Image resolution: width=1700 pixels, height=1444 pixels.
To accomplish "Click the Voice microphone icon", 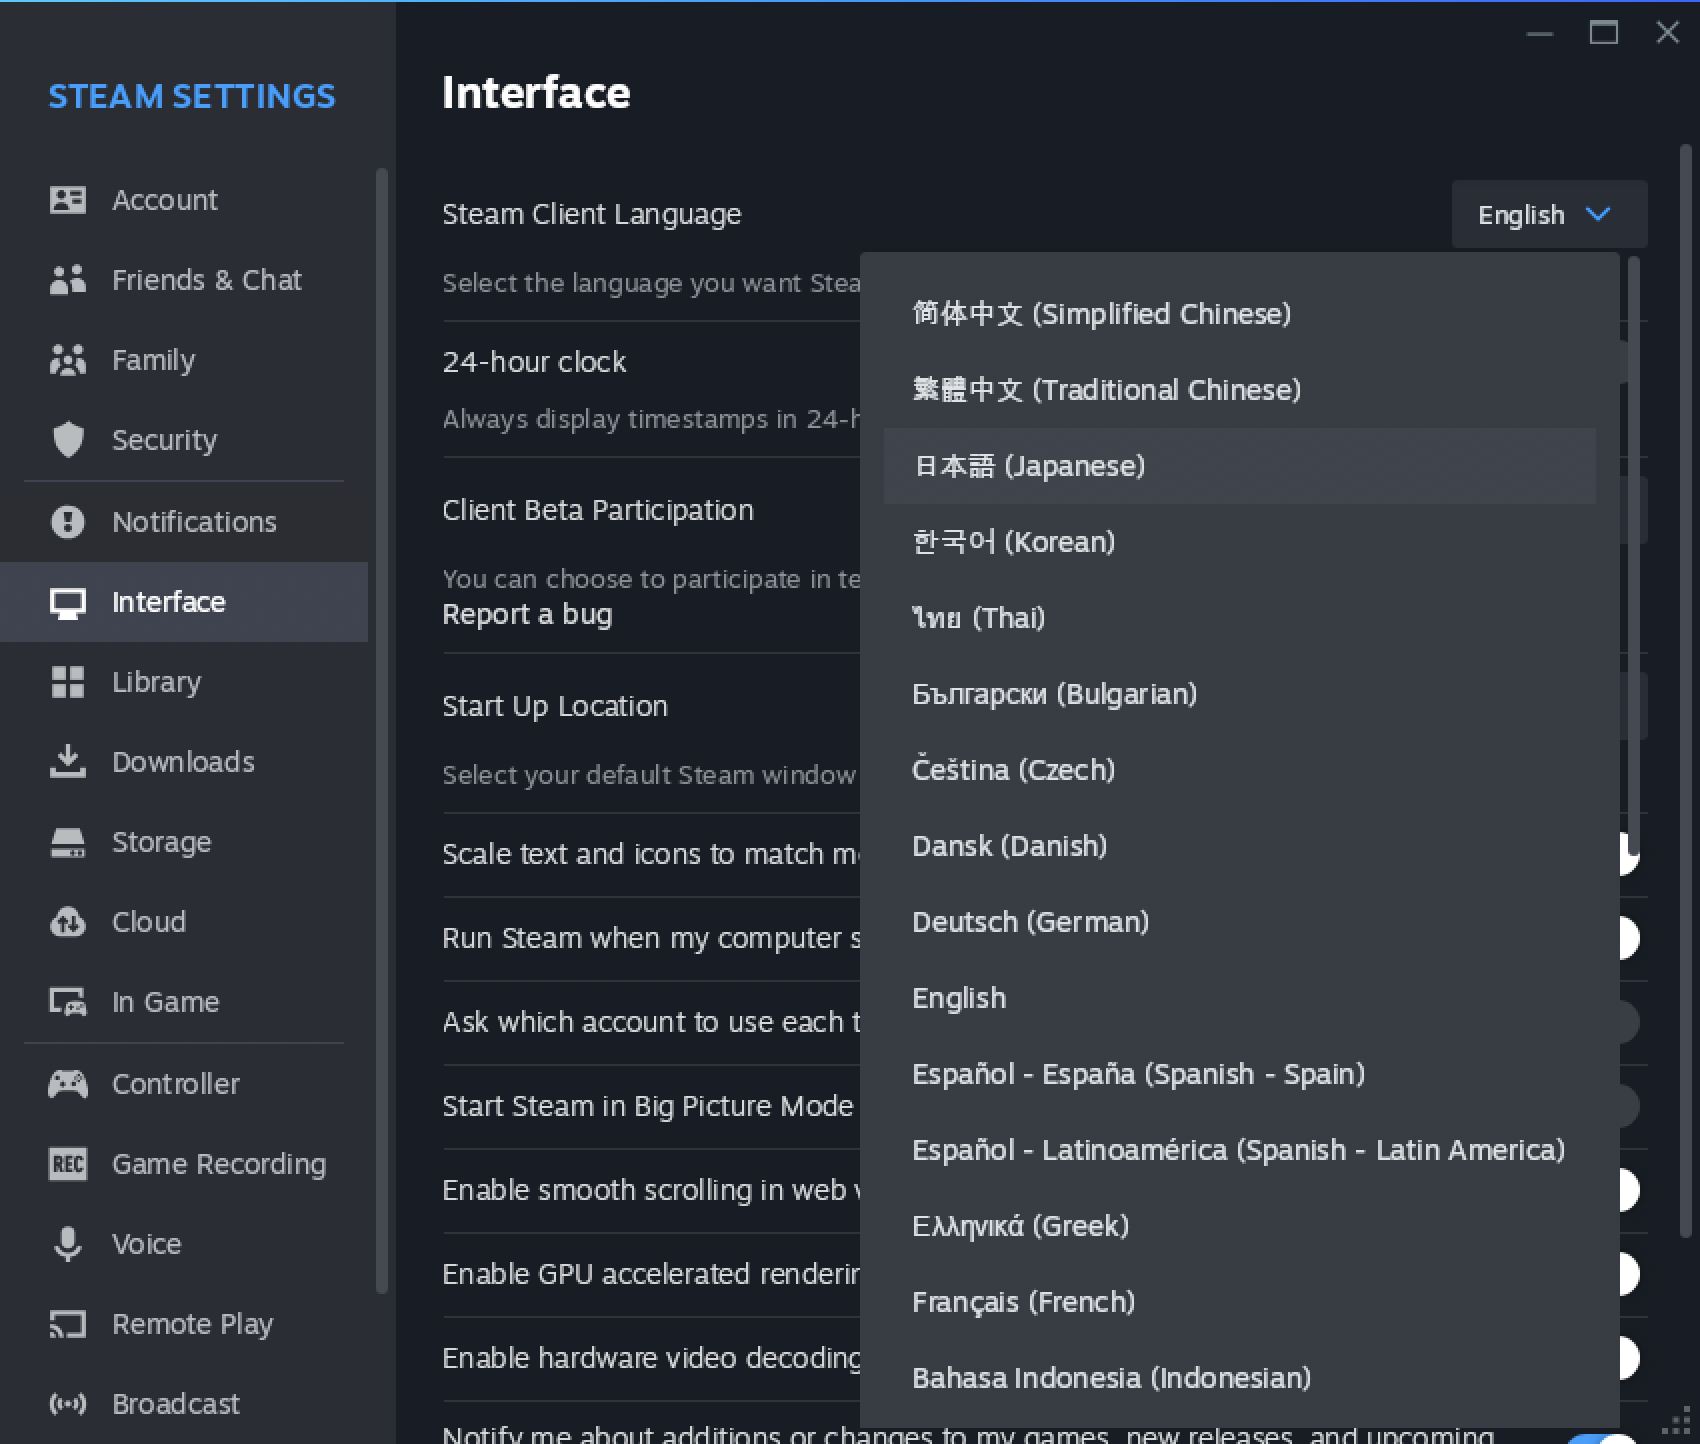I will [x=68, y=1244].
